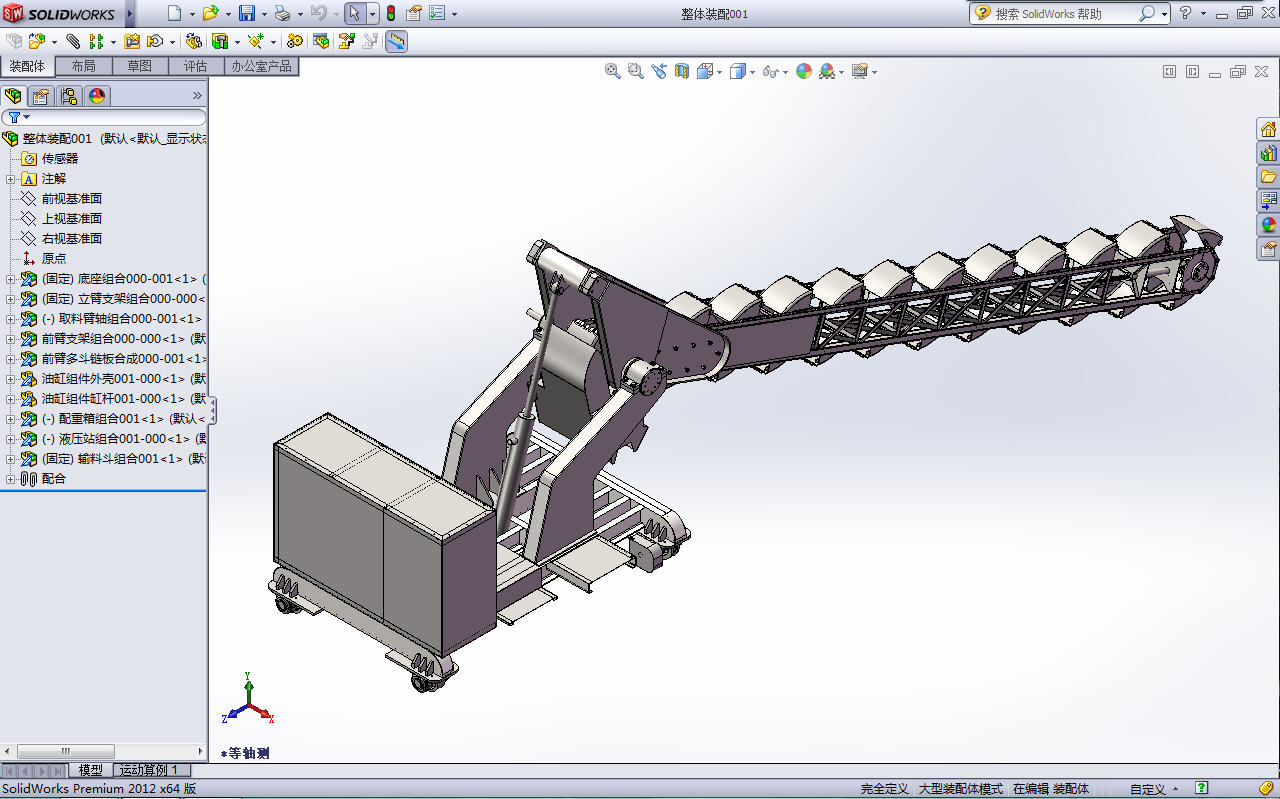Toggle the Select arrow tool
Screen dimensions: 1280x799
pos(354,14)
